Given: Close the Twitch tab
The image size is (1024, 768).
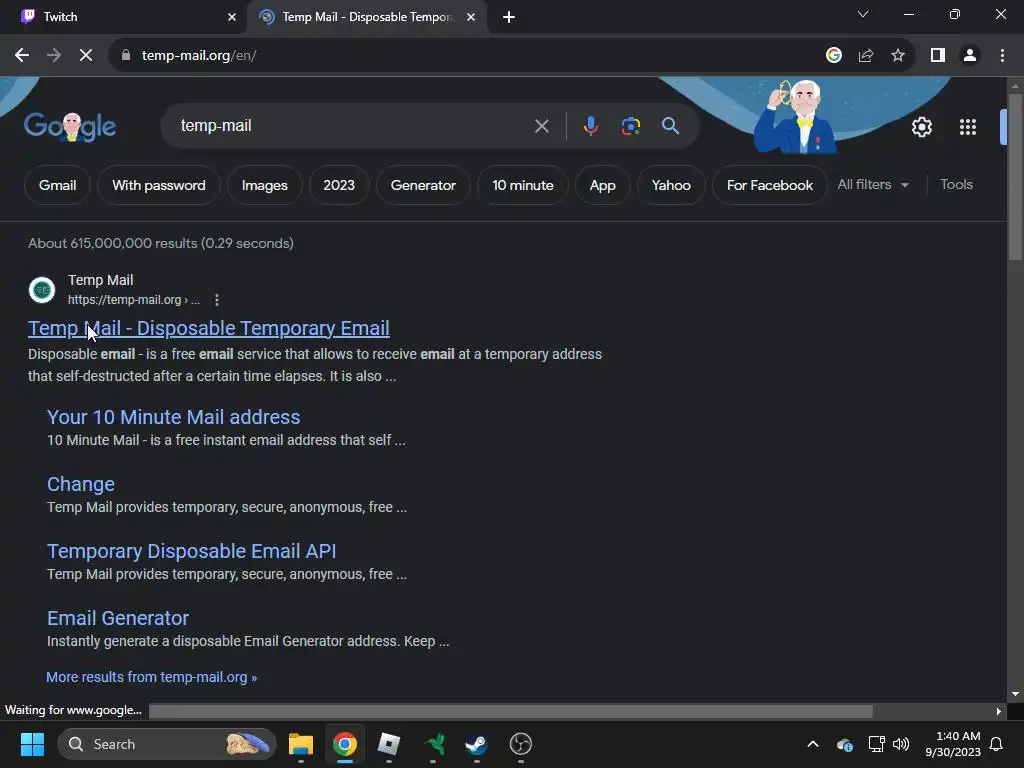Looking at the screenshot, I should click(x=232, y=17).
